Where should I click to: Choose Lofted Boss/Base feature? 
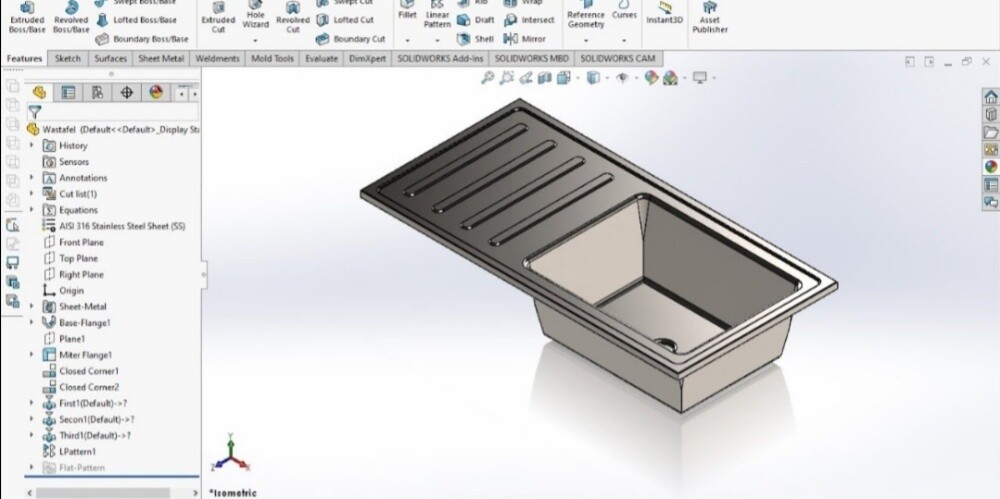click(x=136, y=20)
